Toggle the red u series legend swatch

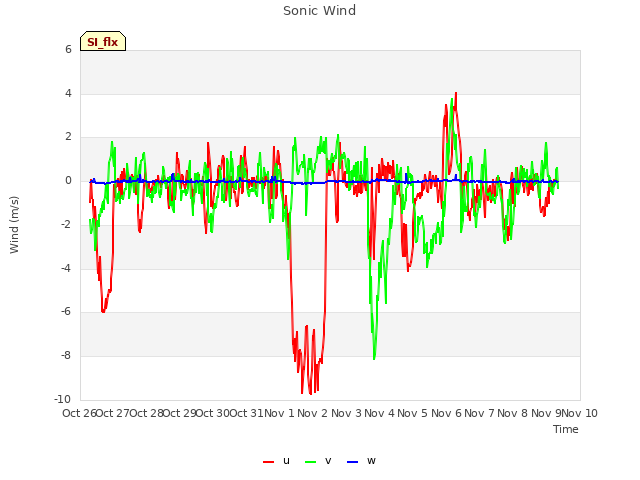pos(268,462)
